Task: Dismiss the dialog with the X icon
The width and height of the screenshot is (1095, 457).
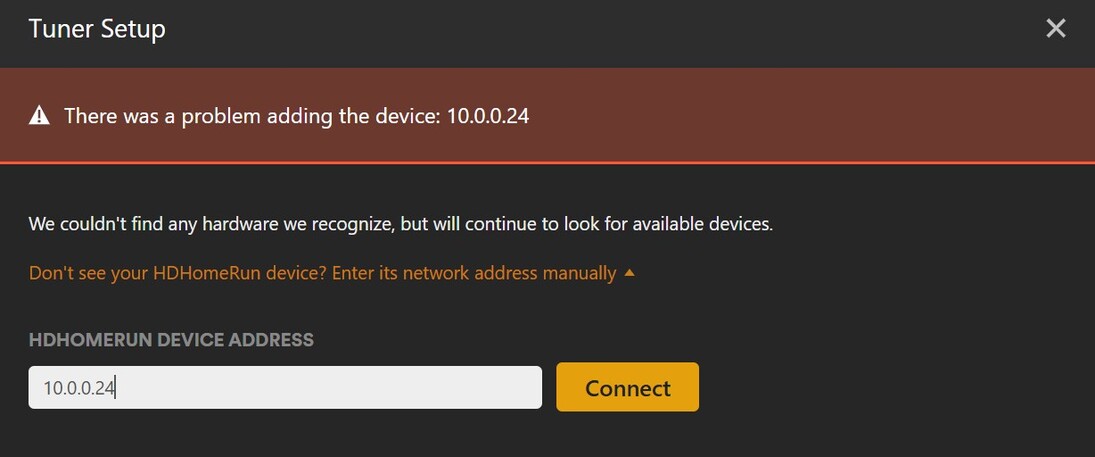Action: pos(1055,29)
